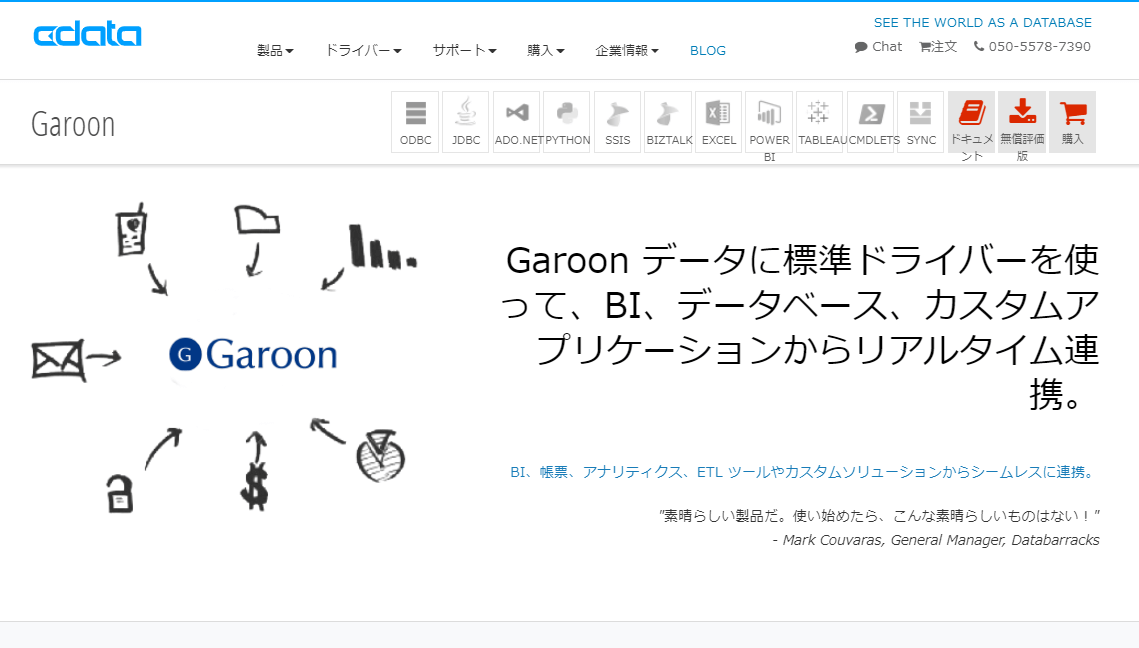Click the Garoon データ headline text

[x=801, y=327]
